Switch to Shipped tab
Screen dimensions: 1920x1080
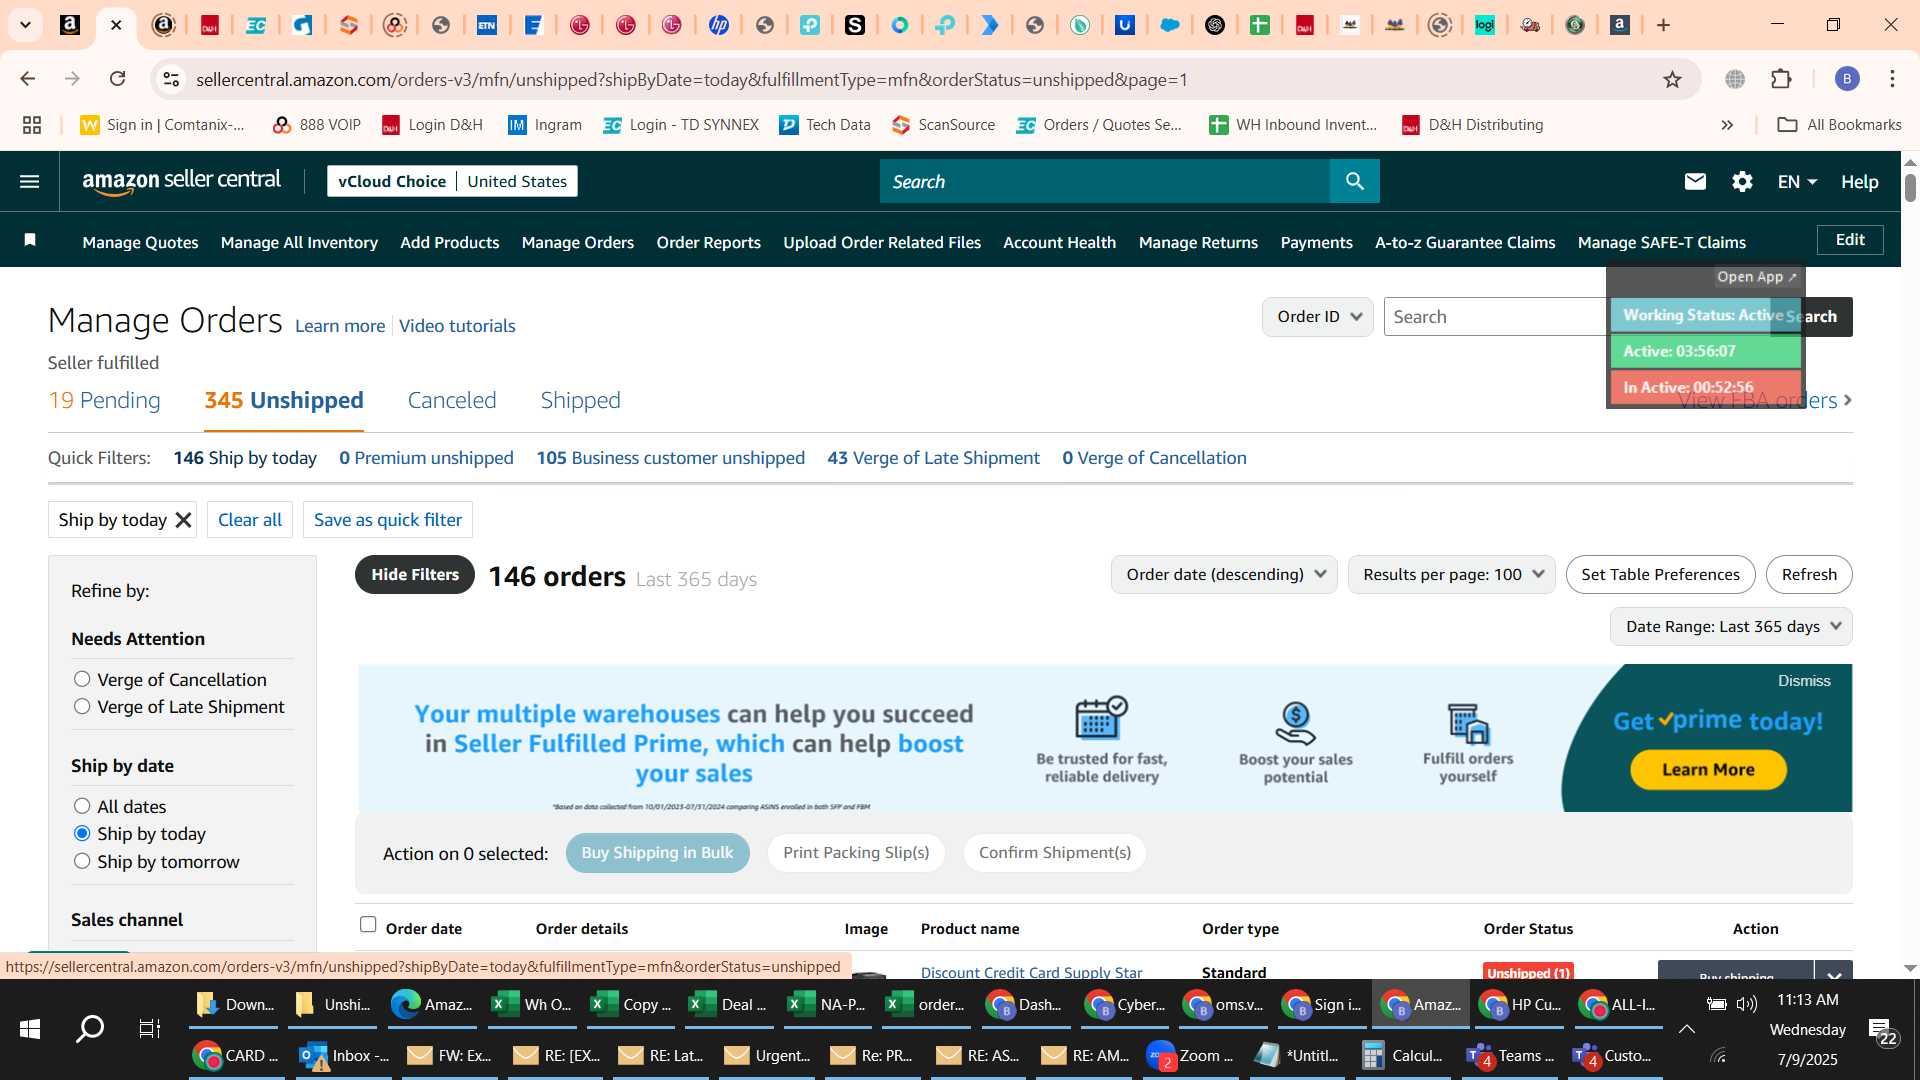click(581, 400)
